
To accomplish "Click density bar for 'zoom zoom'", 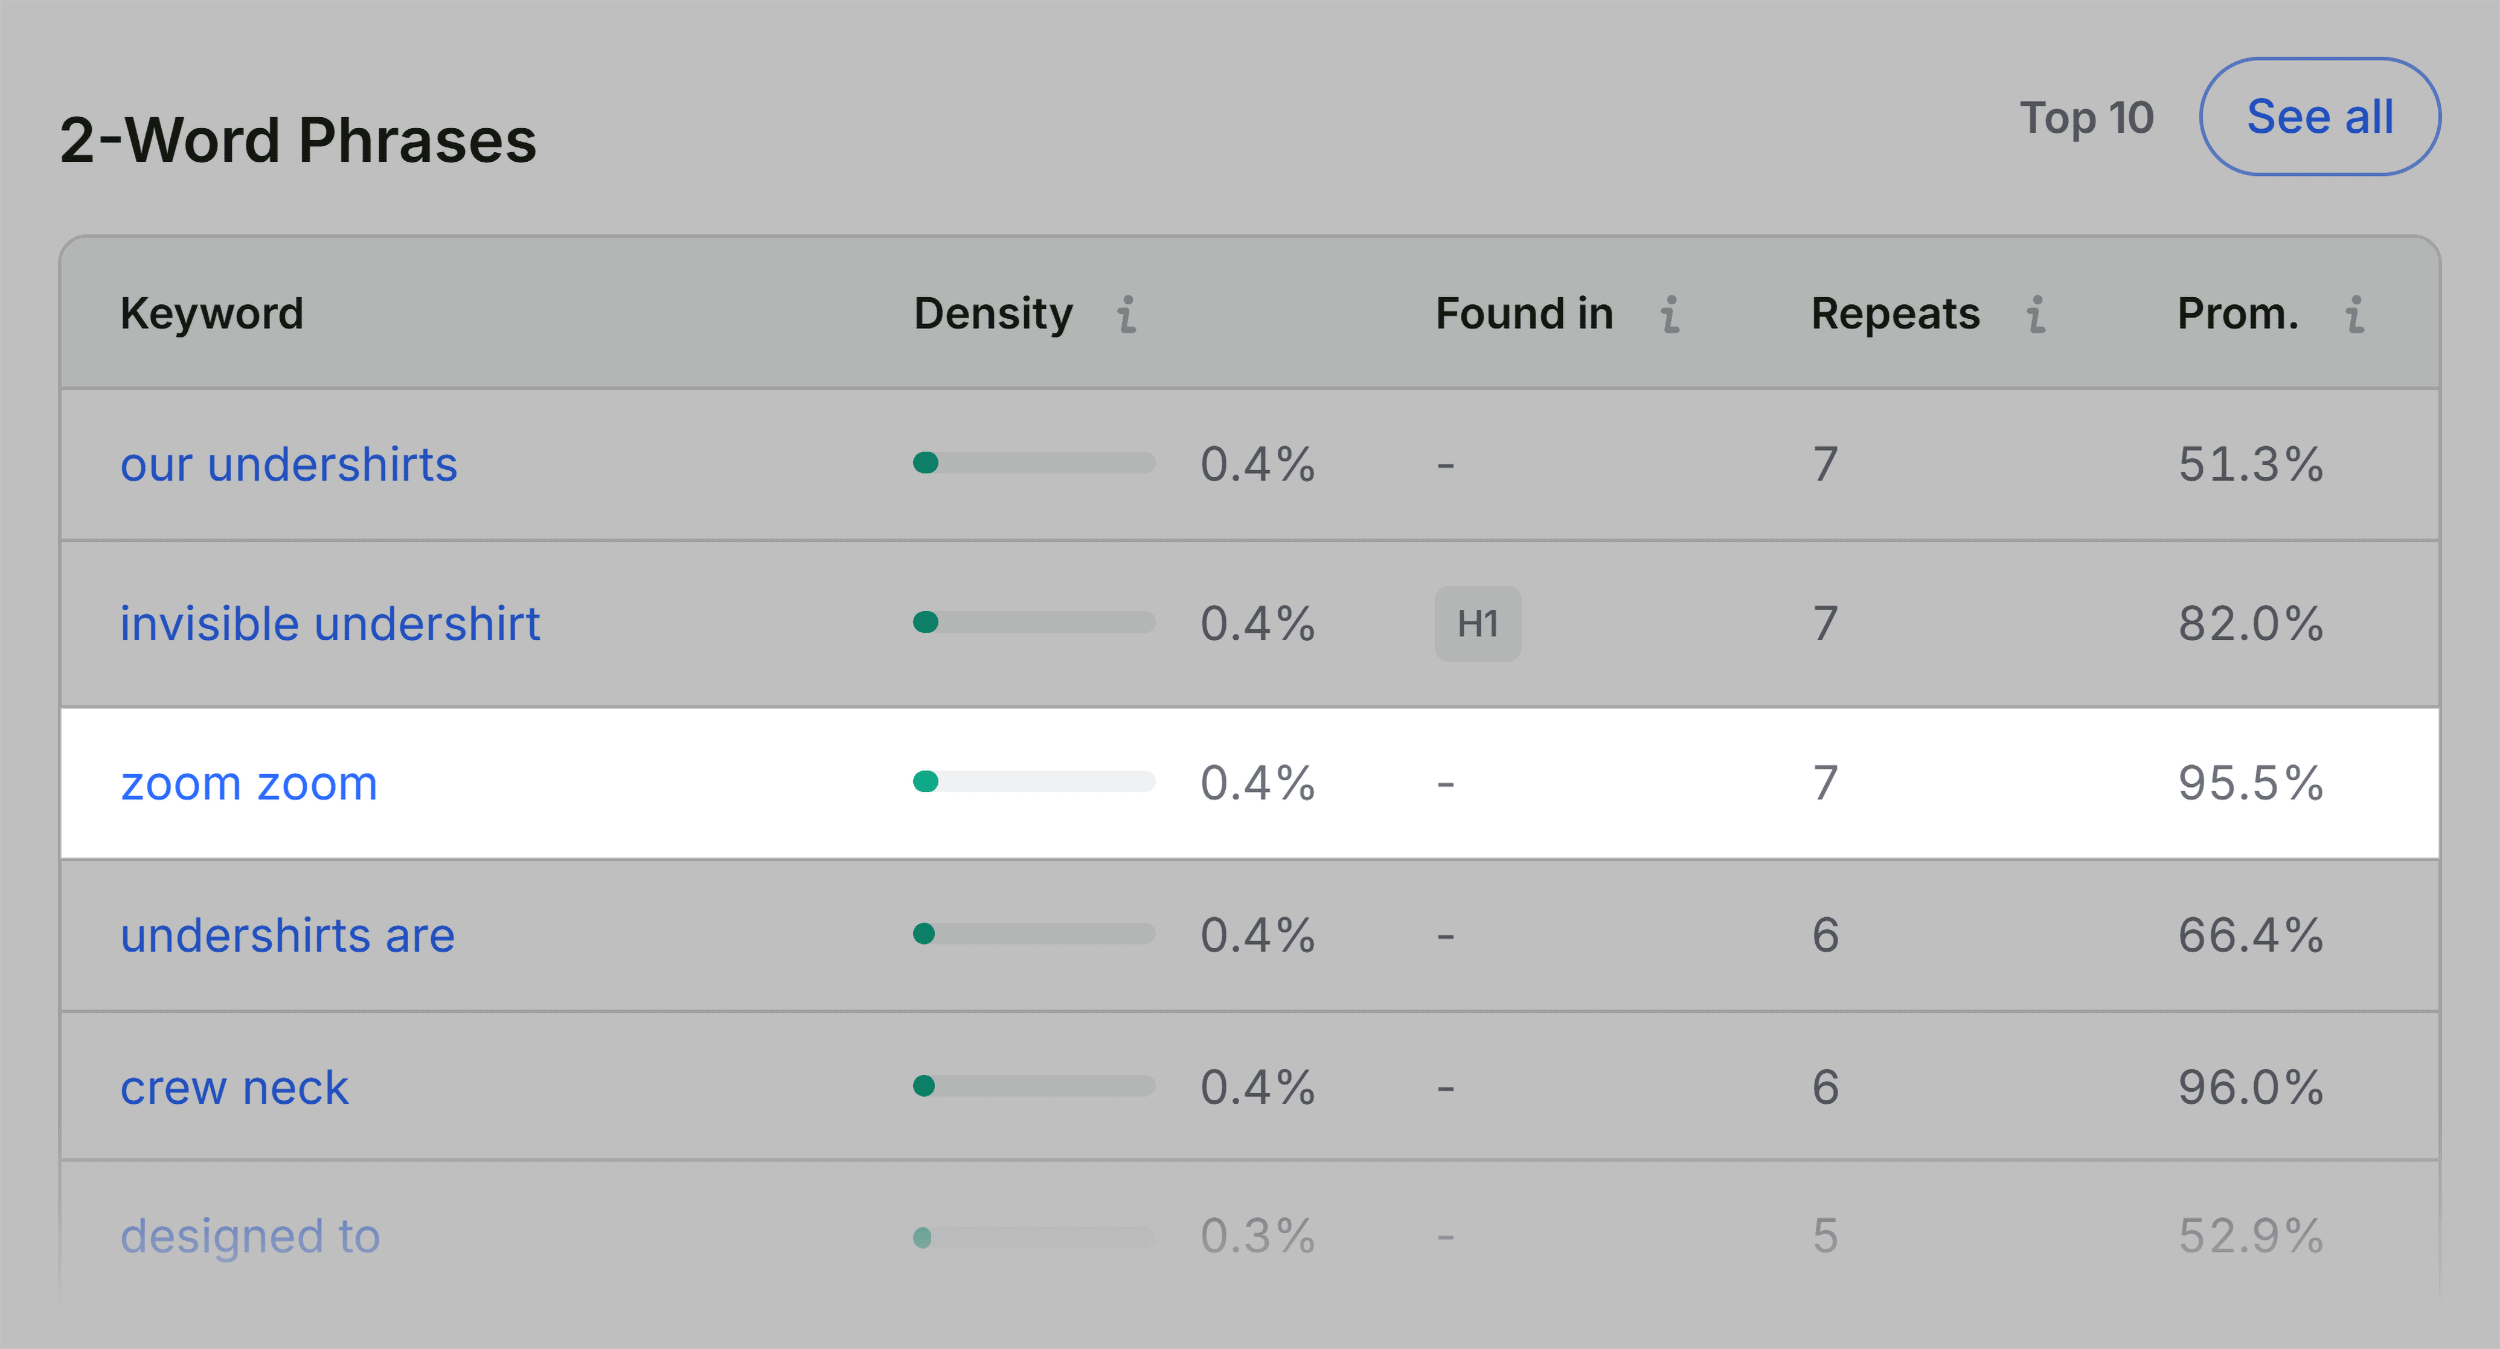I will (1034, 781).
